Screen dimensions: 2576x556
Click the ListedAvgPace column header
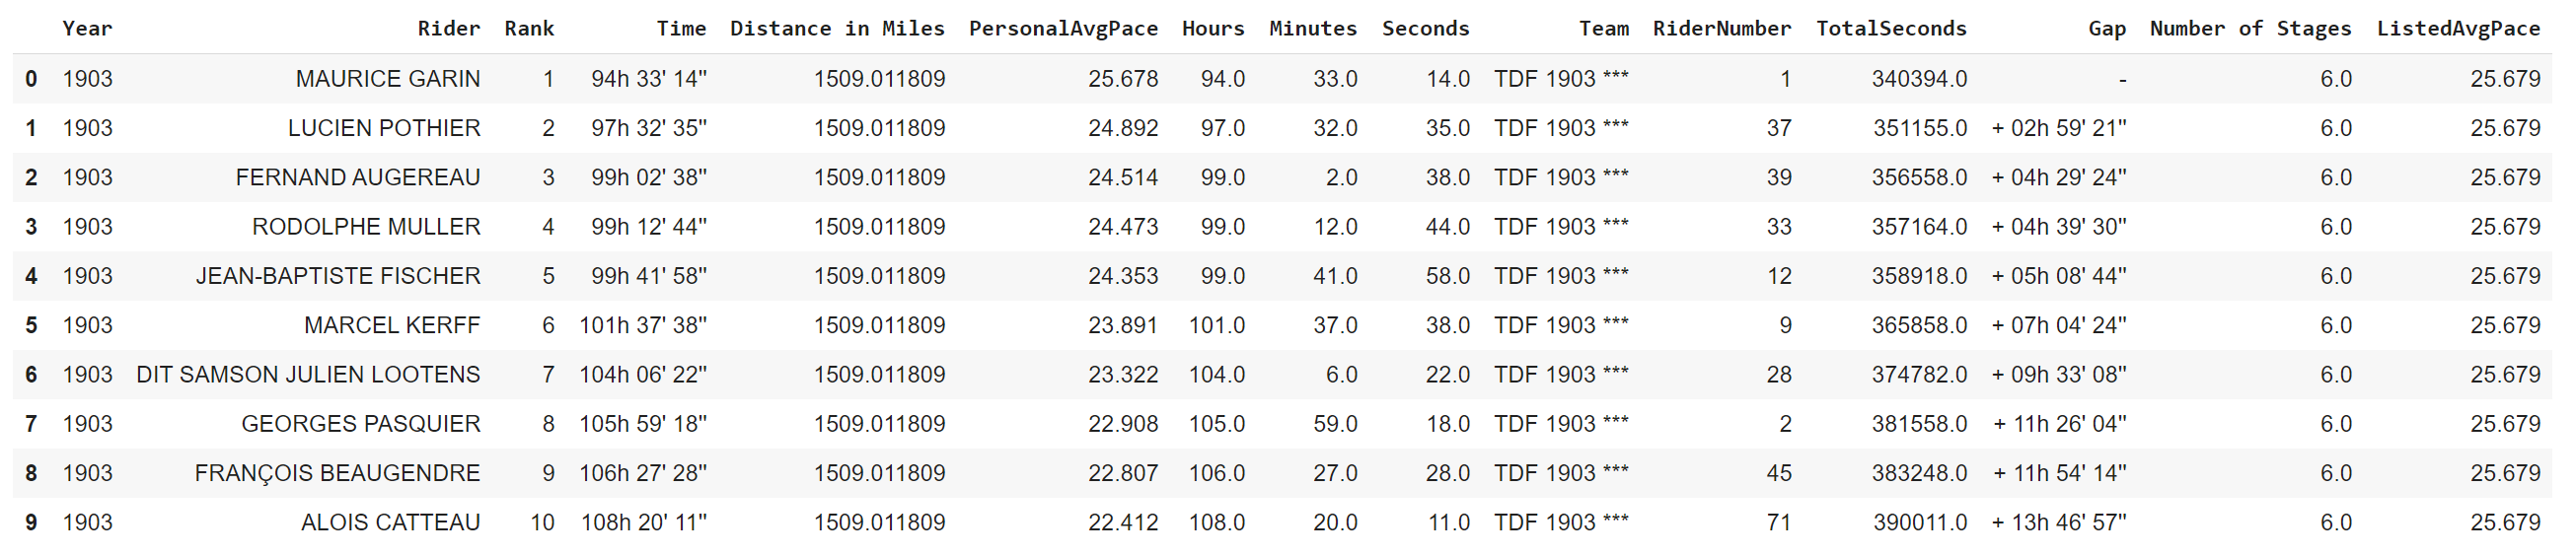pos(2457,28)
